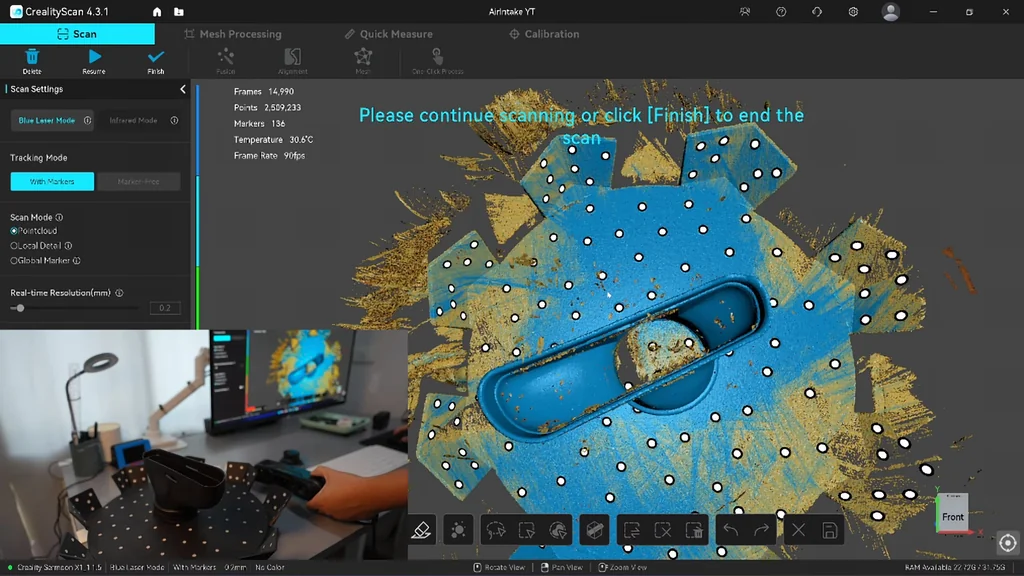
Task: Clear the current selection
Action: (x=663, y=530)
